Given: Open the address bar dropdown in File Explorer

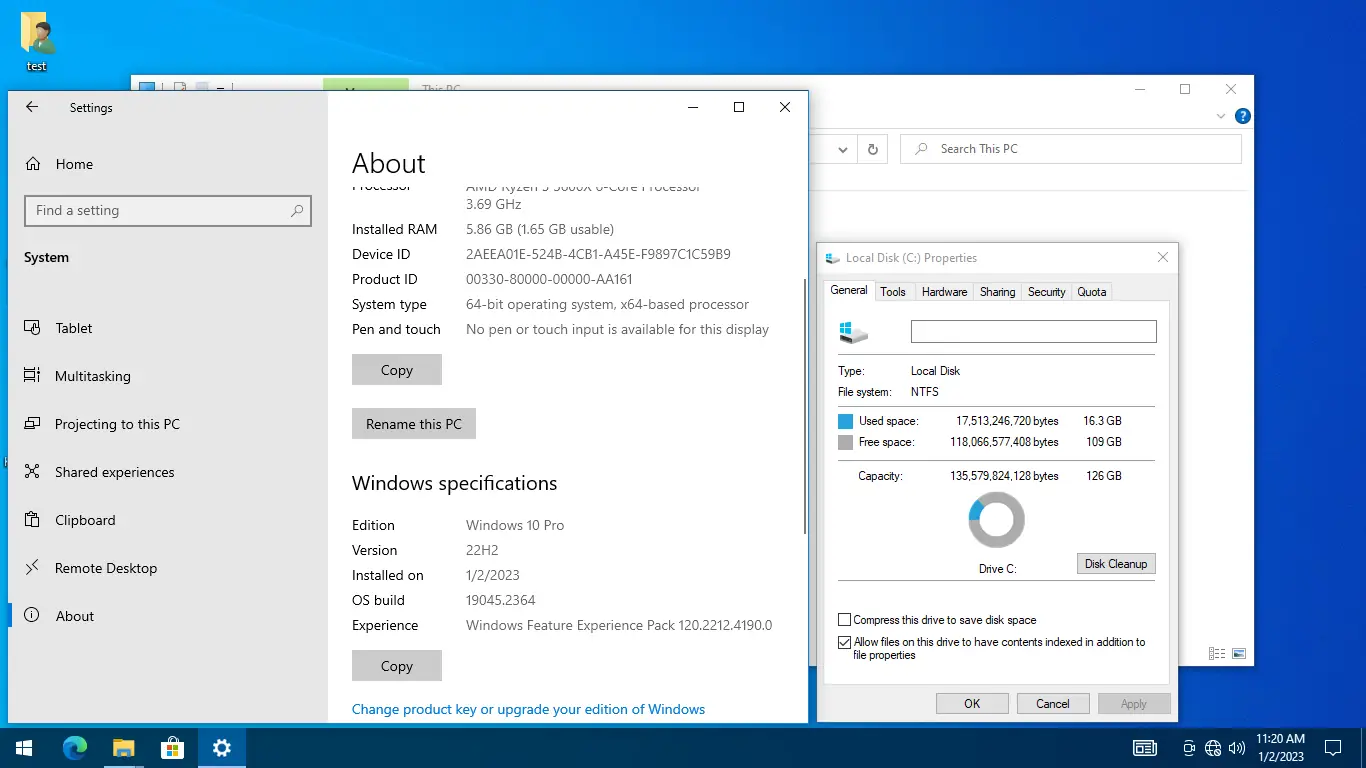Looking at the screenshot, I should (842, 148).
